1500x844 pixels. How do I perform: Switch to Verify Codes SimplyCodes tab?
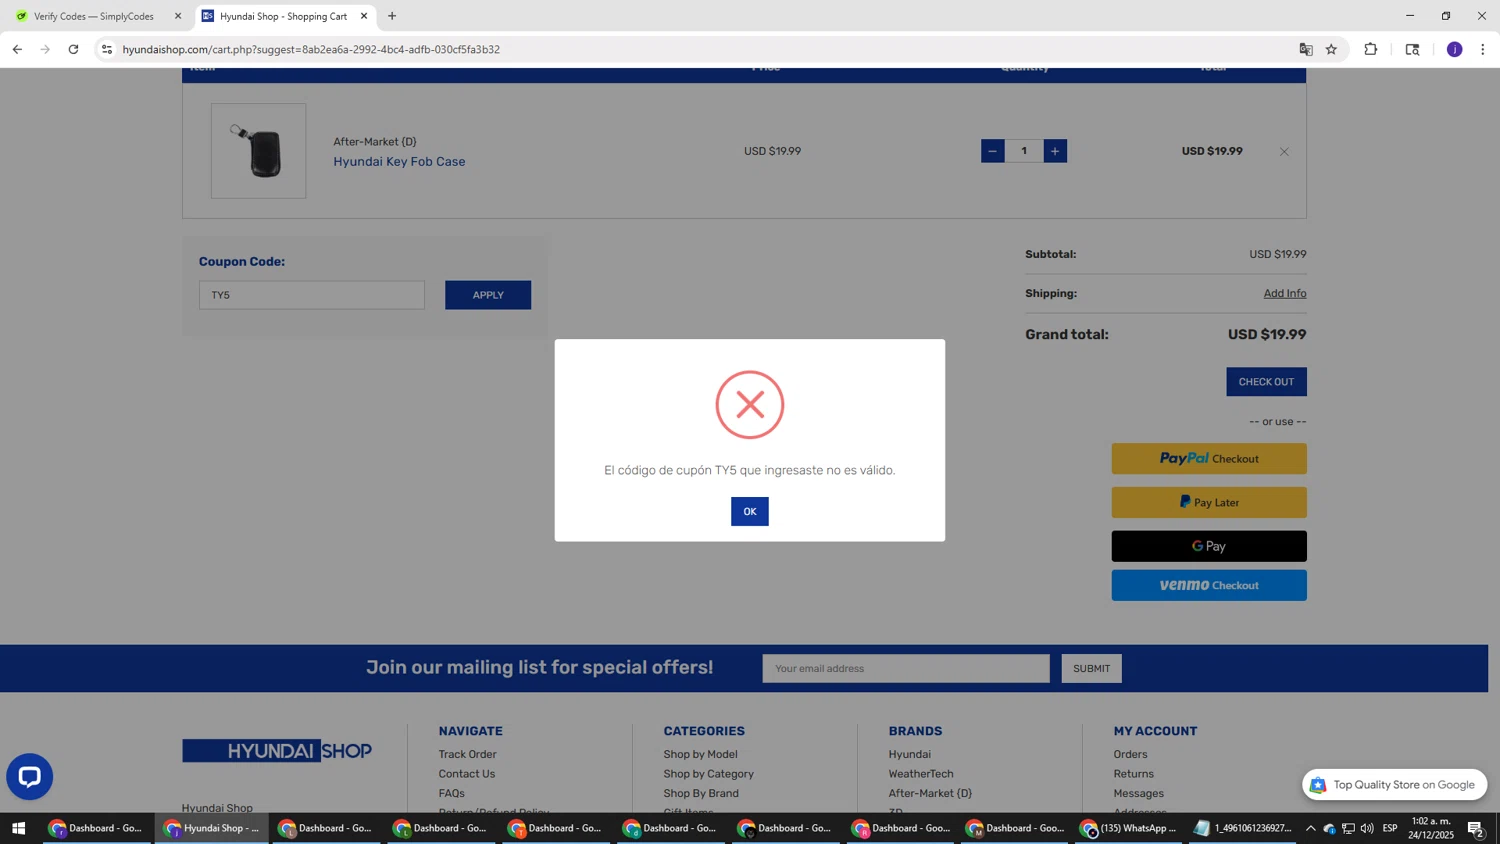(x=94, y=16)
